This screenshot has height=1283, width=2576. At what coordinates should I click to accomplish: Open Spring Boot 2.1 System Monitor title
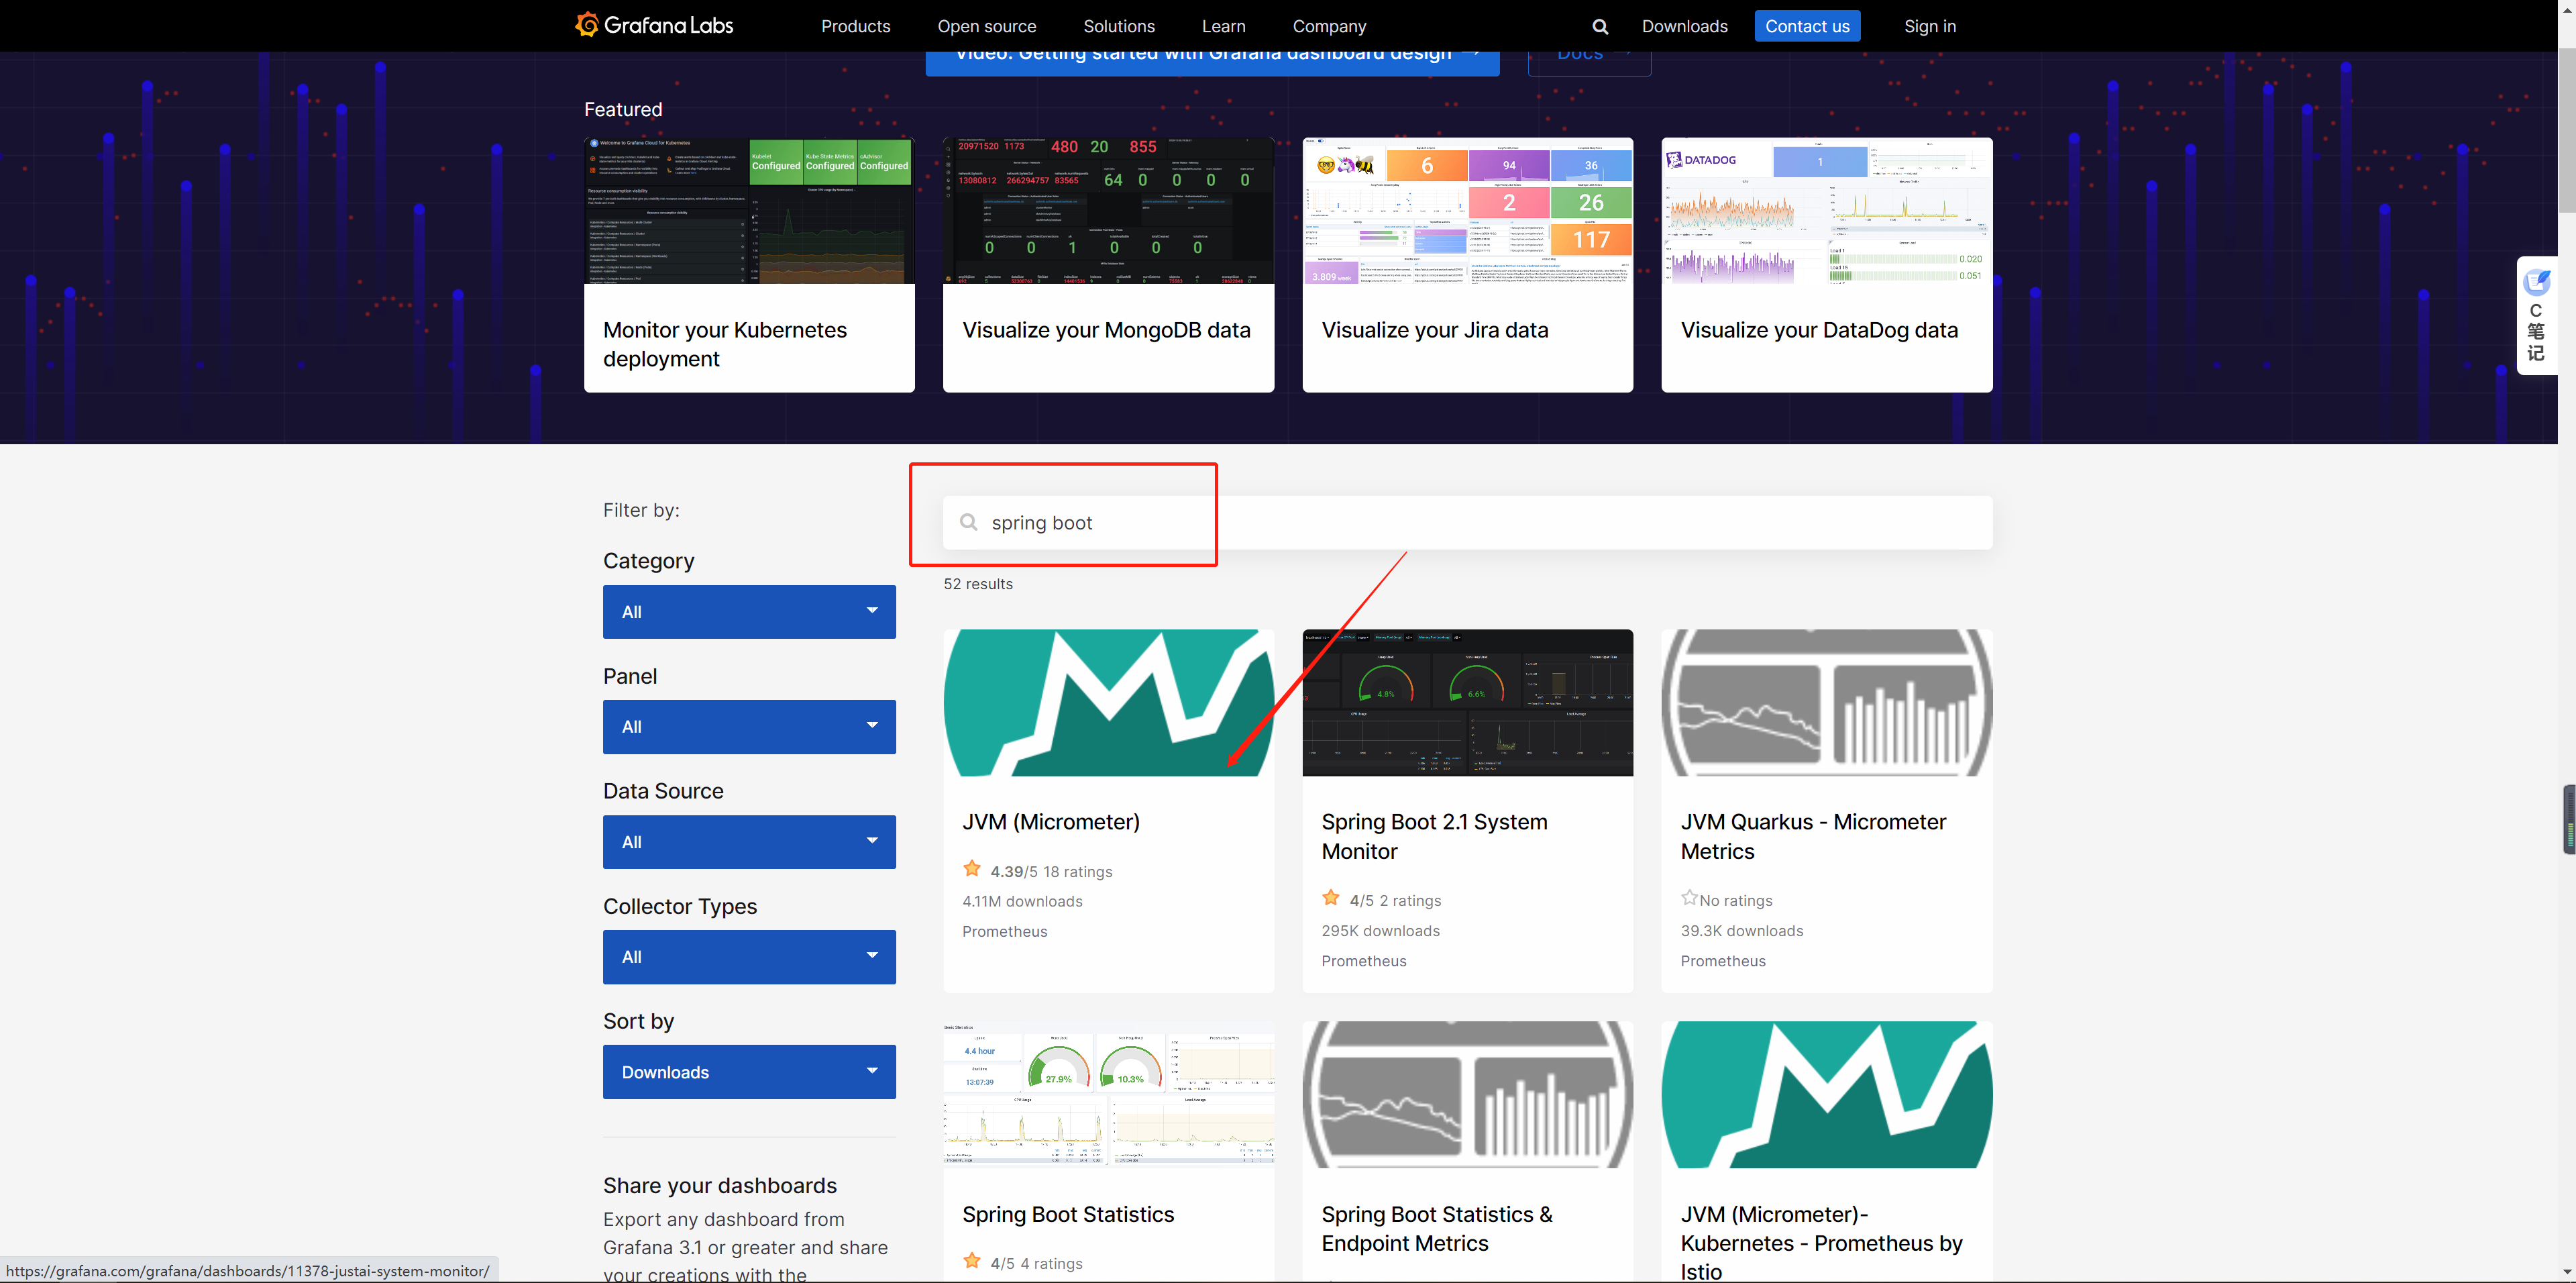[1434, 836]
